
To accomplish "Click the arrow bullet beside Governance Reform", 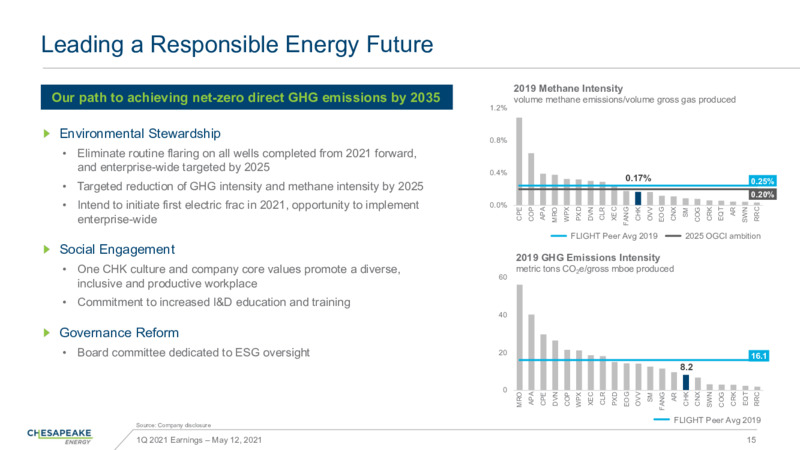I will 47,333.
